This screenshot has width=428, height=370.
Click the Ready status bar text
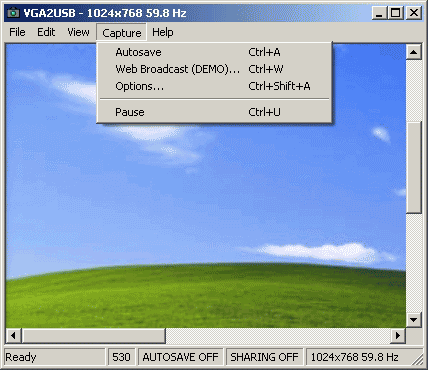(x=21, y=357)
